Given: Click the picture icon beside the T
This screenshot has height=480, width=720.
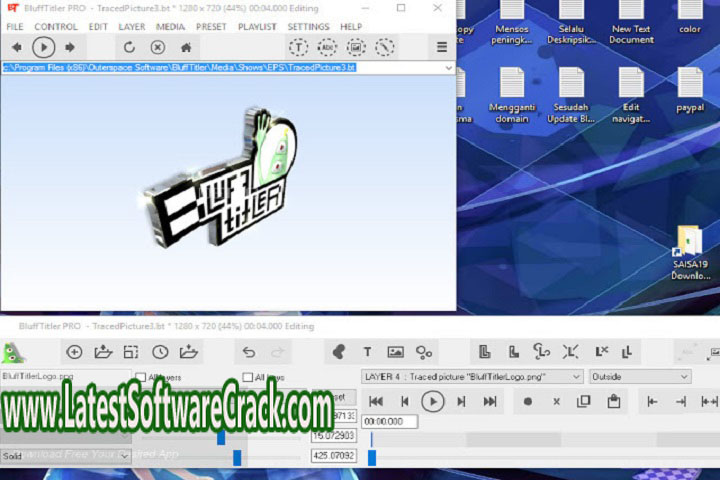Looking at the screenshot, I should pyautogui.click(x=395, y=352).
